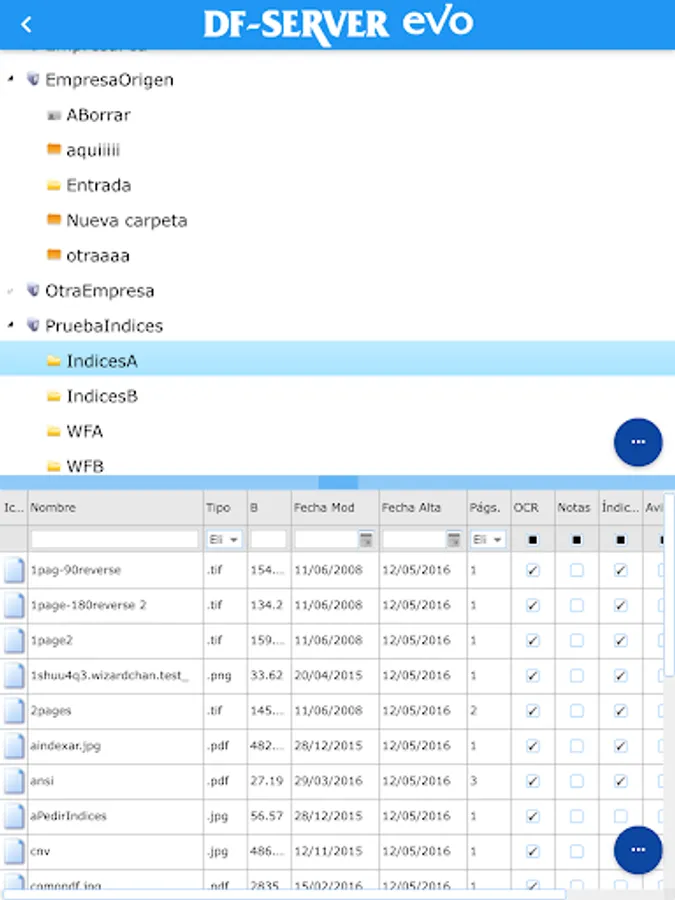Click the WFB folder icon
Image resolution: width=675 pixels, height=900 pixels.
click(53, 466)
